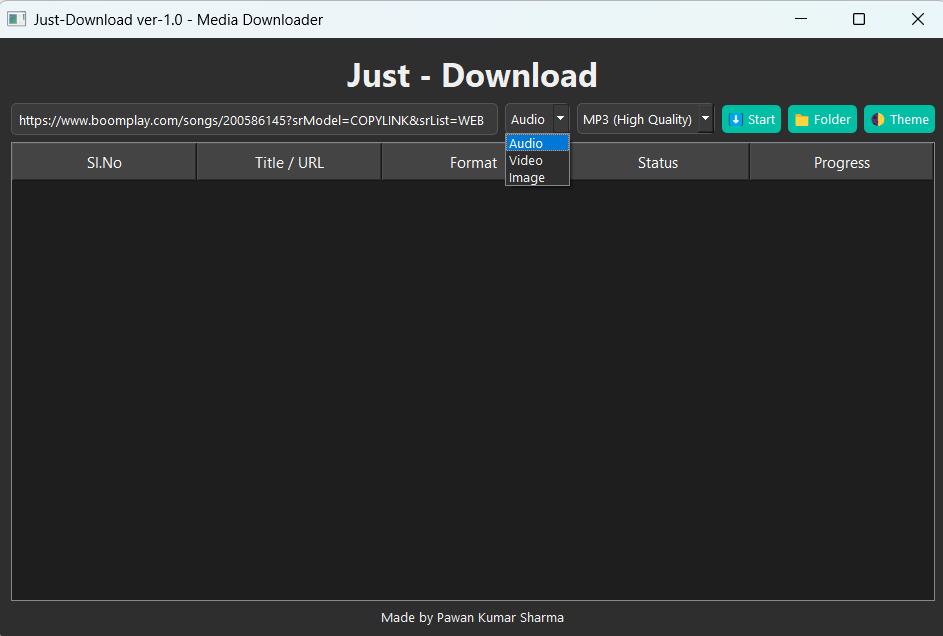Minimize the Just-Download window
The image size is (943, 636).
800,19
